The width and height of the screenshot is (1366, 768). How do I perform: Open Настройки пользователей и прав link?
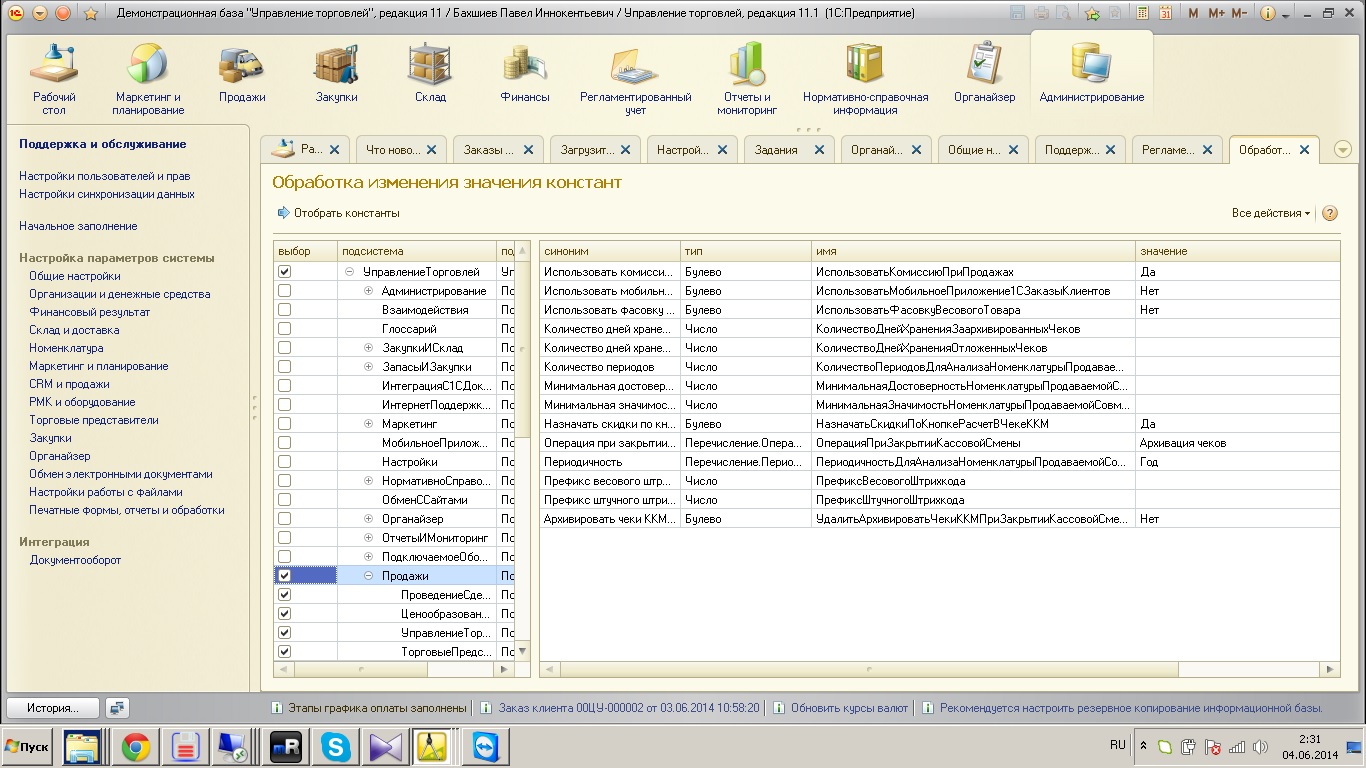click(104, 176)
